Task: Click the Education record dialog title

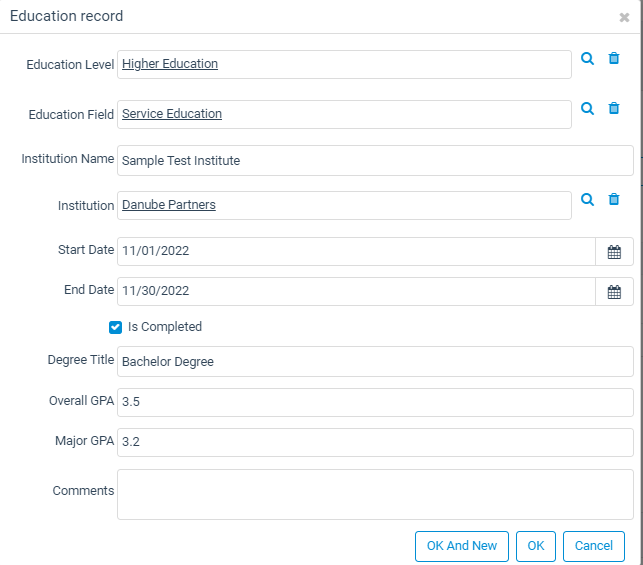Action: [66, 16]
